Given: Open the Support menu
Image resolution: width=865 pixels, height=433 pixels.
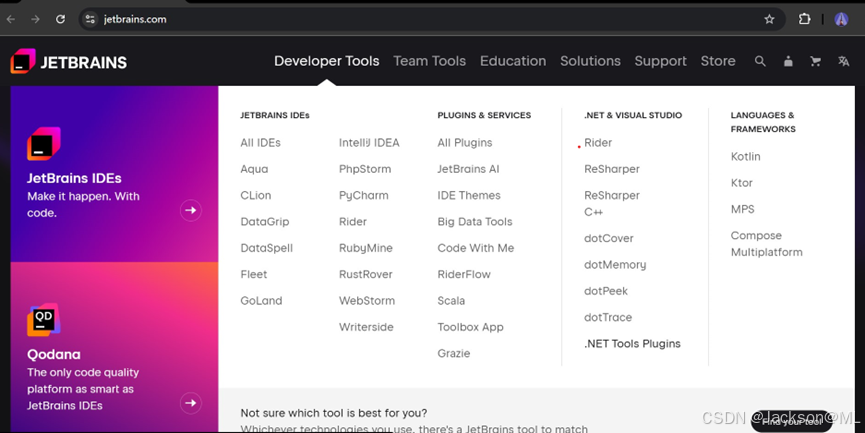Looking at the screenshot, I should [x=660, y=61].
